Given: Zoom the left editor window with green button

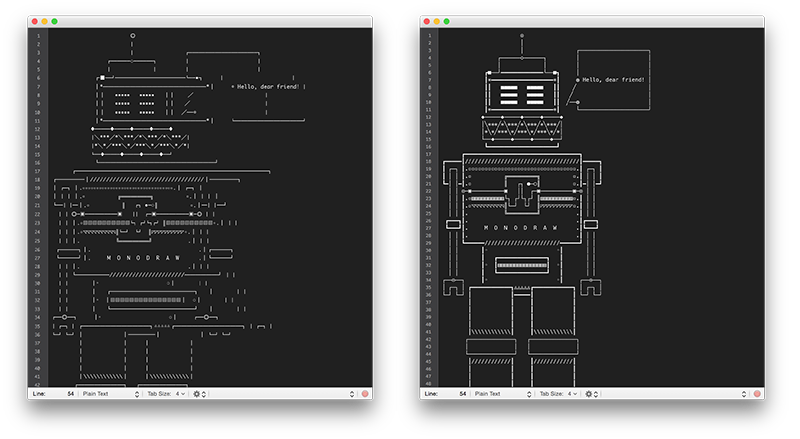Looking at the screenshot, I should pos(54,21).
